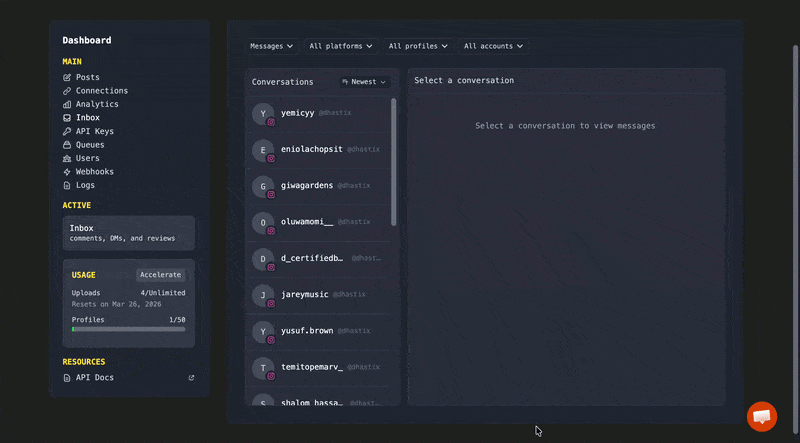Viewport: 800px width, 443px height.
Task: Click the external link icon beside API Docs
Action: pos(191,378)
